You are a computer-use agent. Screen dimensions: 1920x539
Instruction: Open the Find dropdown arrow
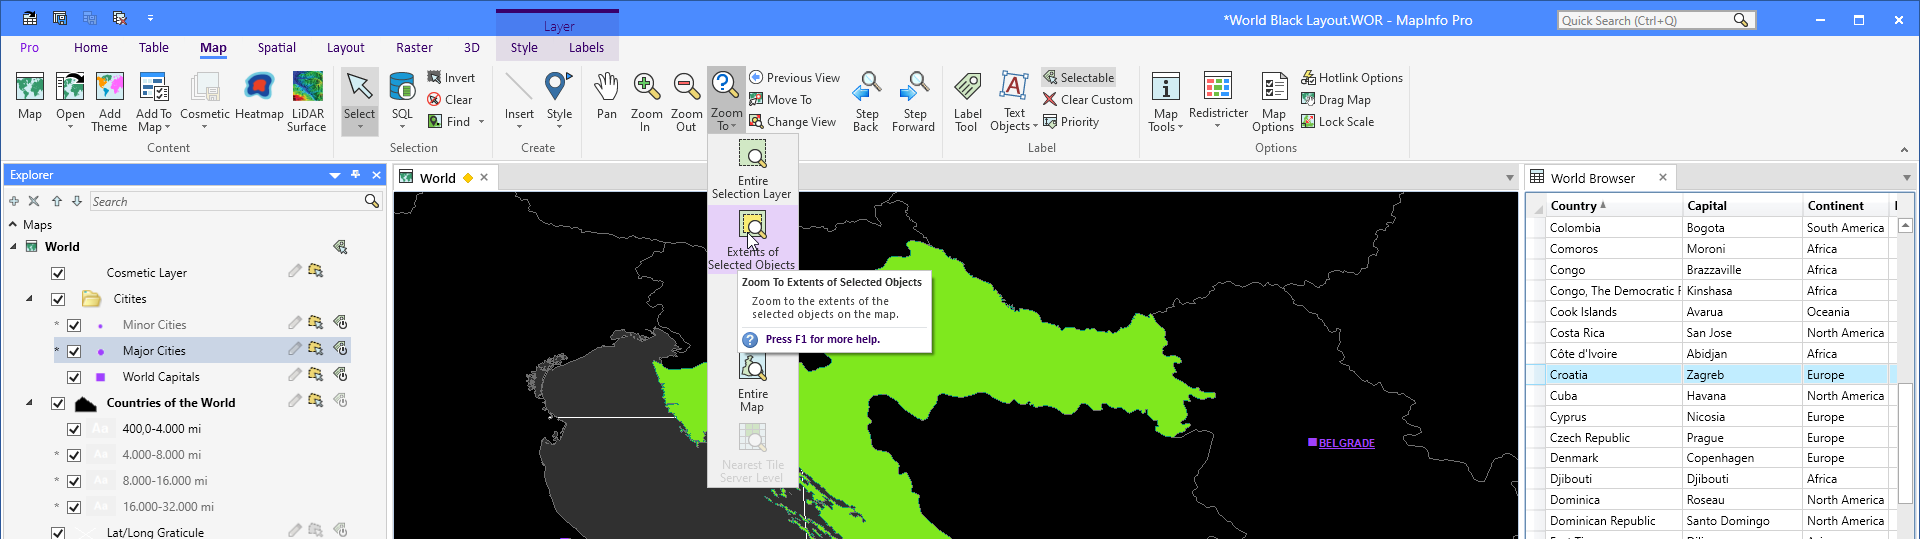pyautogui.click(x=481, y=122)
